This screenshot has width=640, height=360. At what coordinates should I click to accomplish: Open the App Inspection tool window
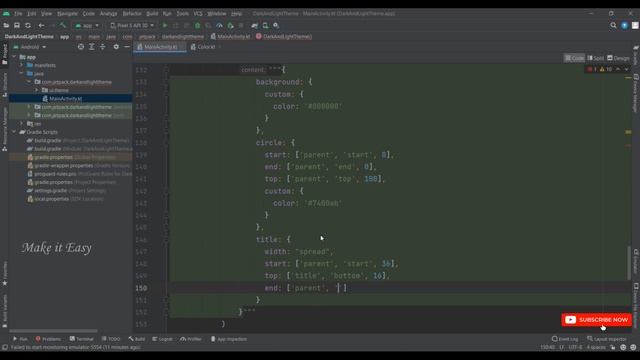[x=229, y=339]
